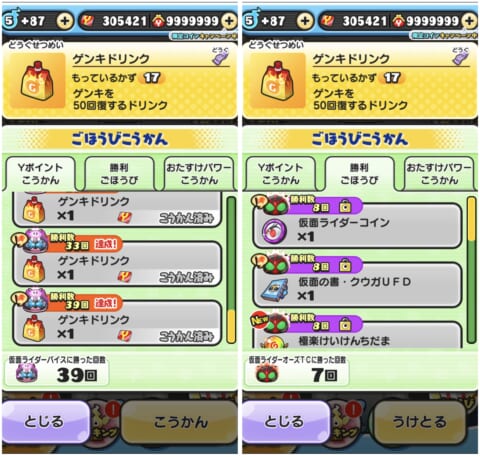Viewport: 480px width, 457px height.
Task: Tap the Kamen Rider Vice icon beside 39回
Action: (x=26, y=373)
